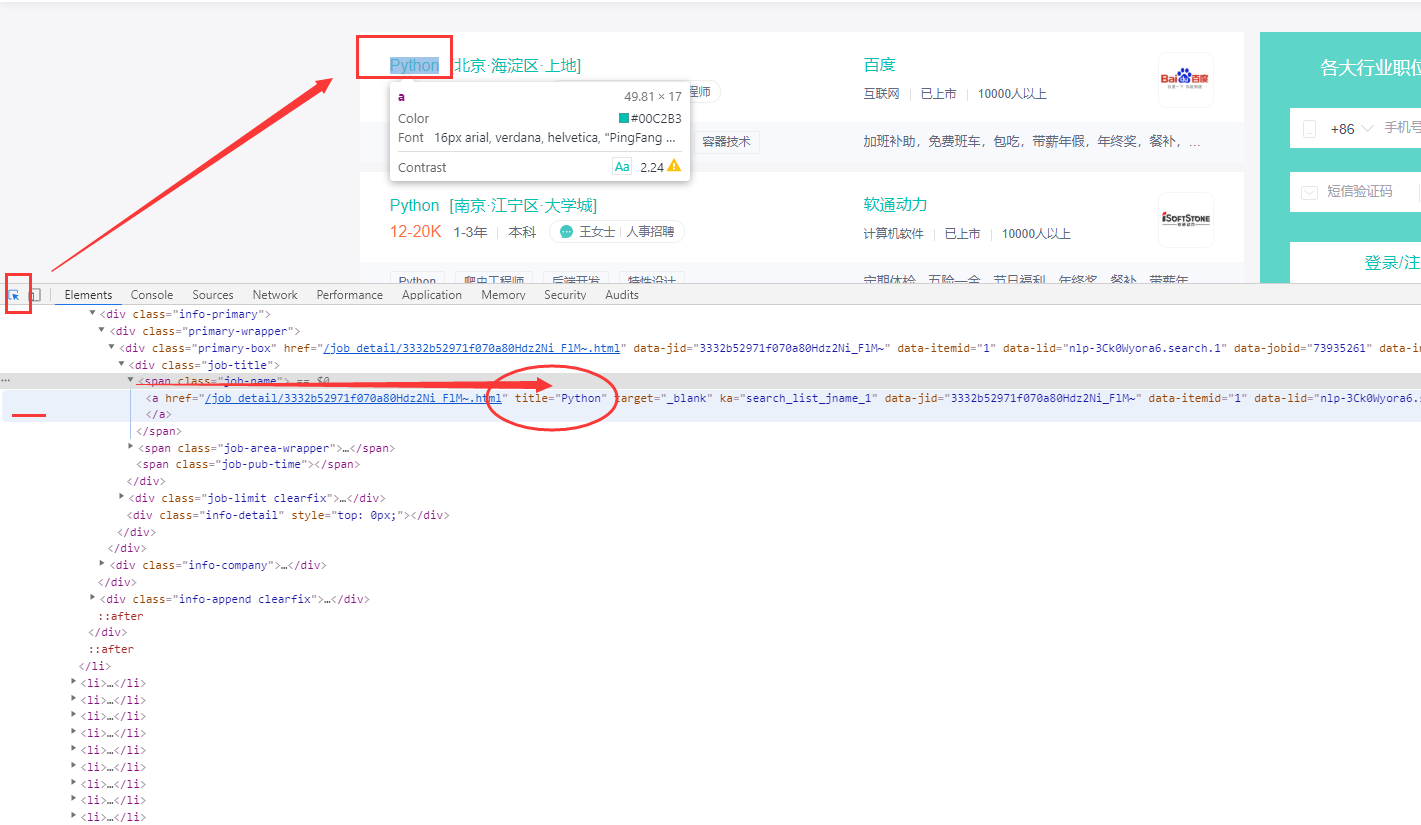The width and height of the screenshot is (1421, 825).
Task: Click the chat bubble icon beside 王女士
Action: tap(566, 232)
